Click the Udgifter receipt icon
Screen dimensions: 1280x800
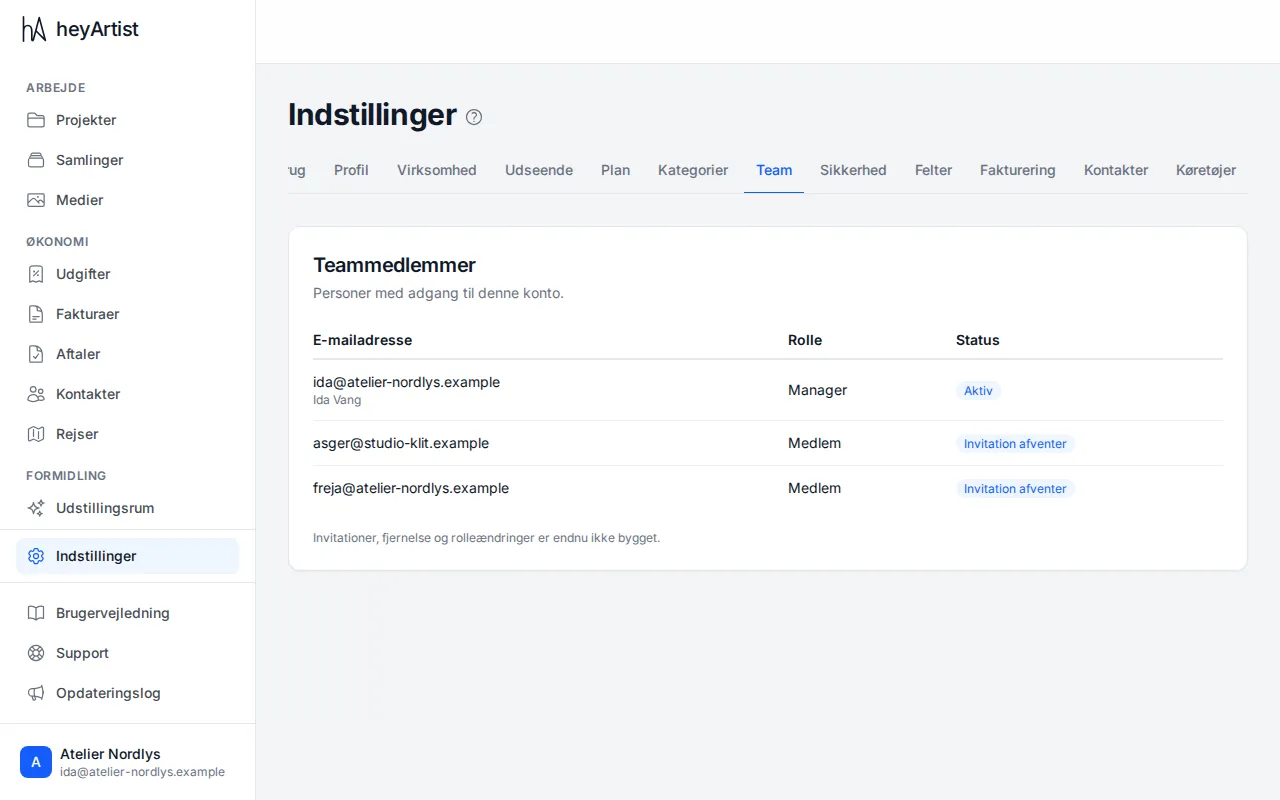(x=36, y=274)
